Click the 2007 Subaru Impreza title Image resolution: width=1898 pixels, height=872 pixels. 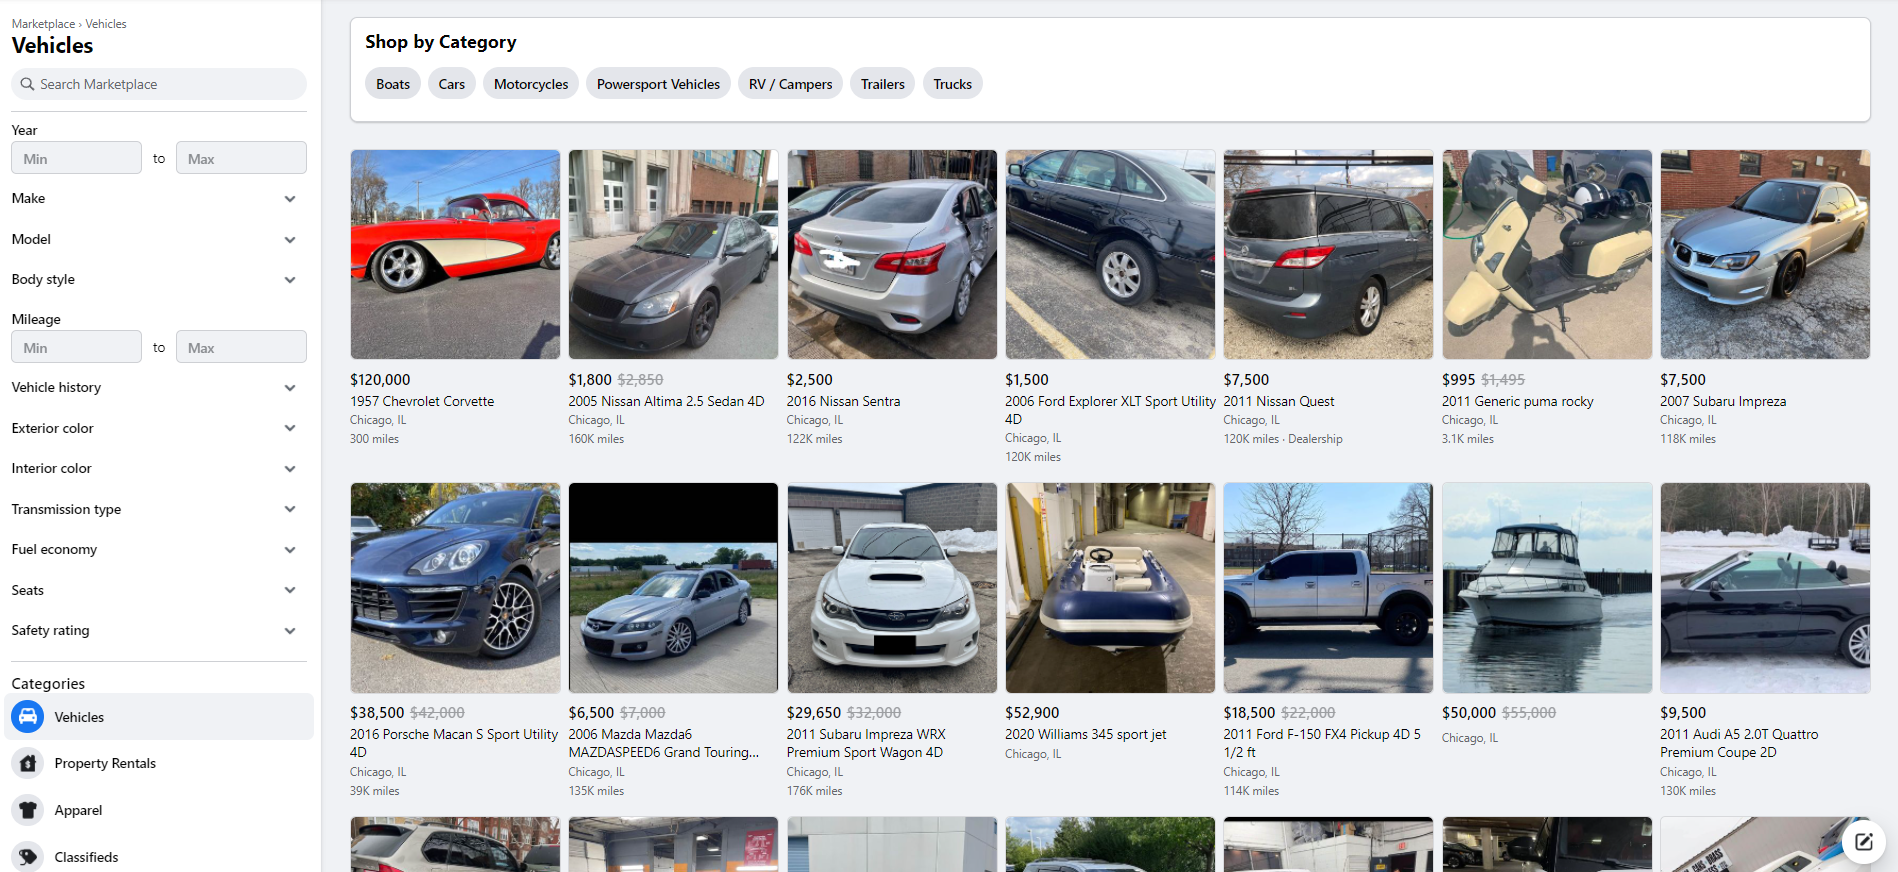coord(1723,401)
